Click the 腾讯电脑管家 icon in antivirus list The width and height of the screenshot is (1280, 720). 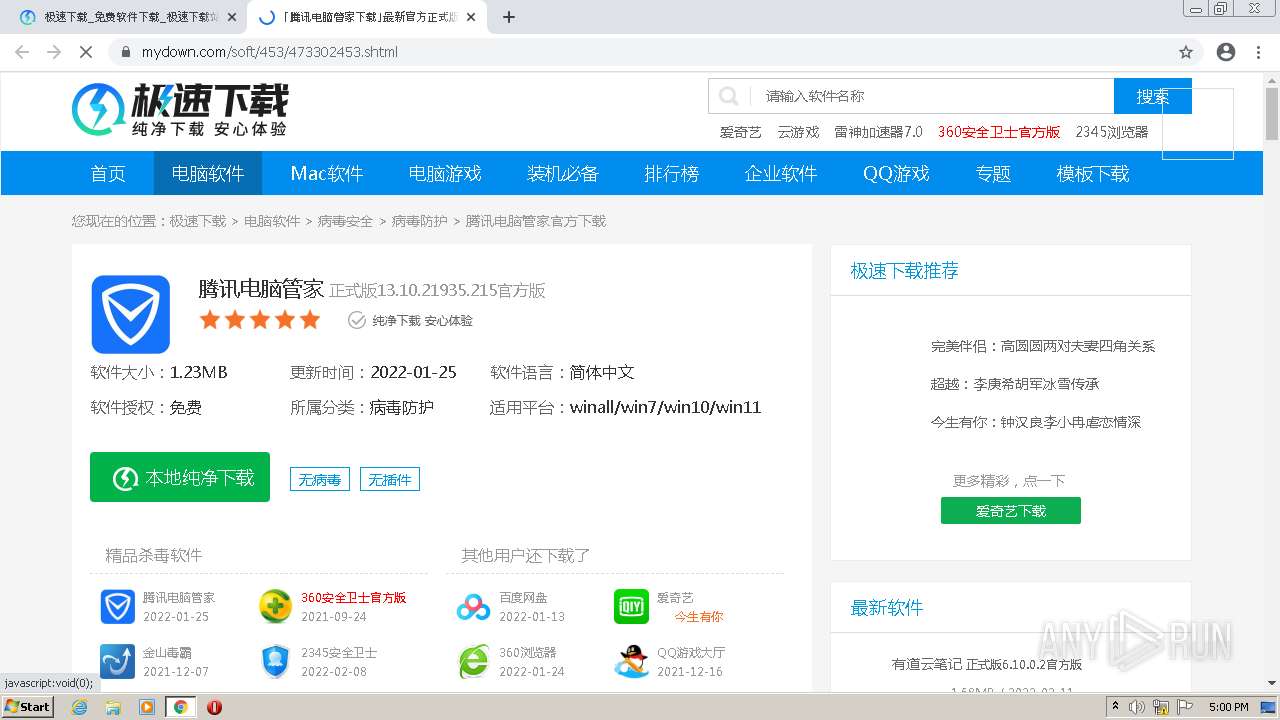118,606
